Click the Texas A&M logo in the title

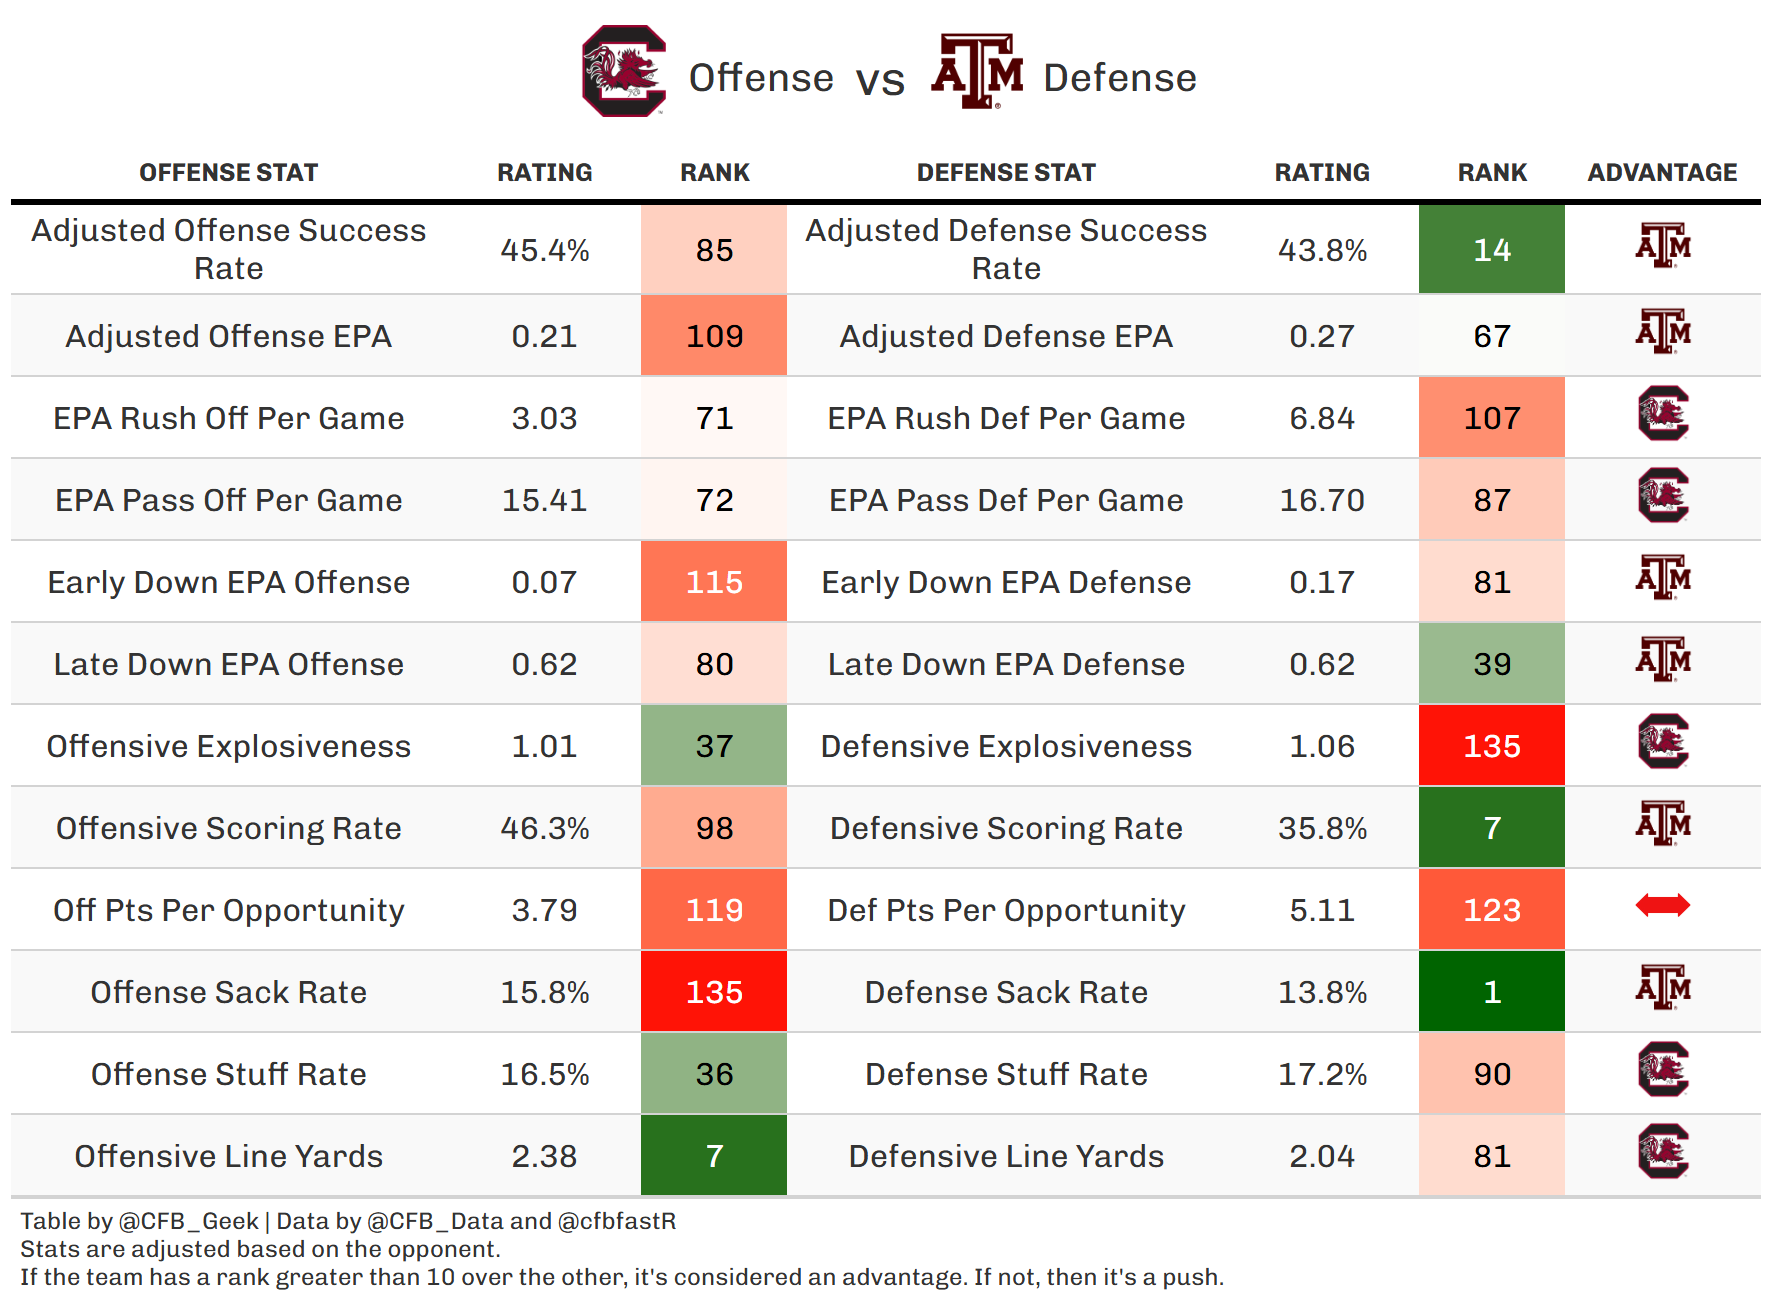tap(977, 71)
